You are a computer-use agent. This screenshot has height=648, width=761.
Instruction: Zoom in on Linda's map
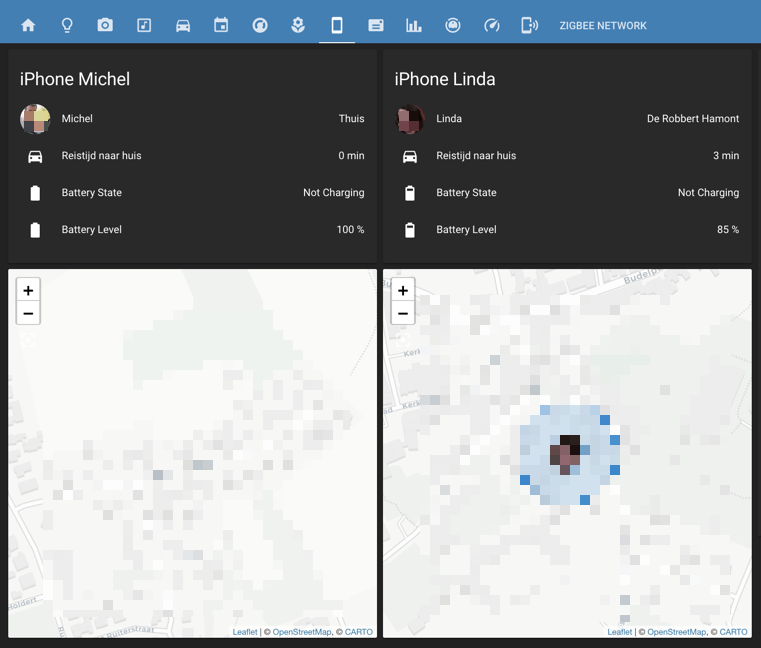pos(403,290)
